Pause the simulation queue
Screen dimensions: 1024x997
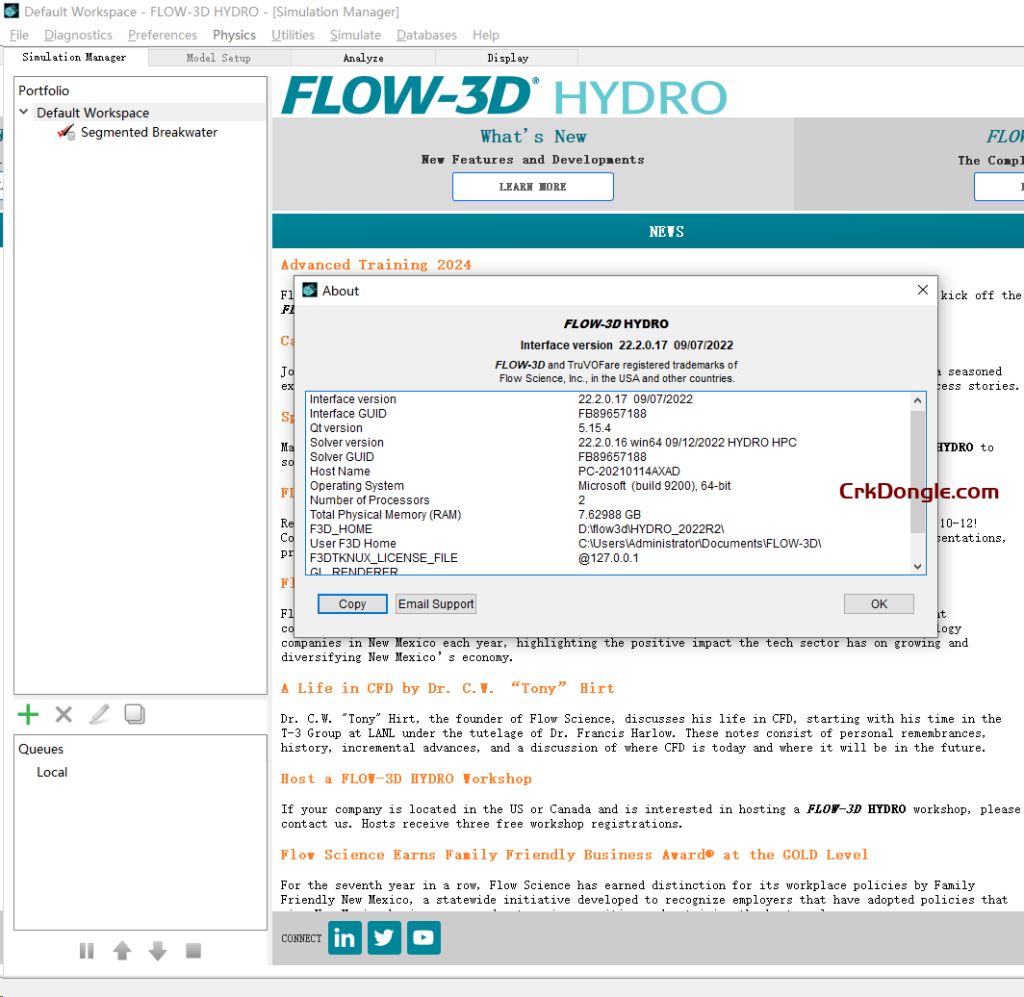coord(87,950)
